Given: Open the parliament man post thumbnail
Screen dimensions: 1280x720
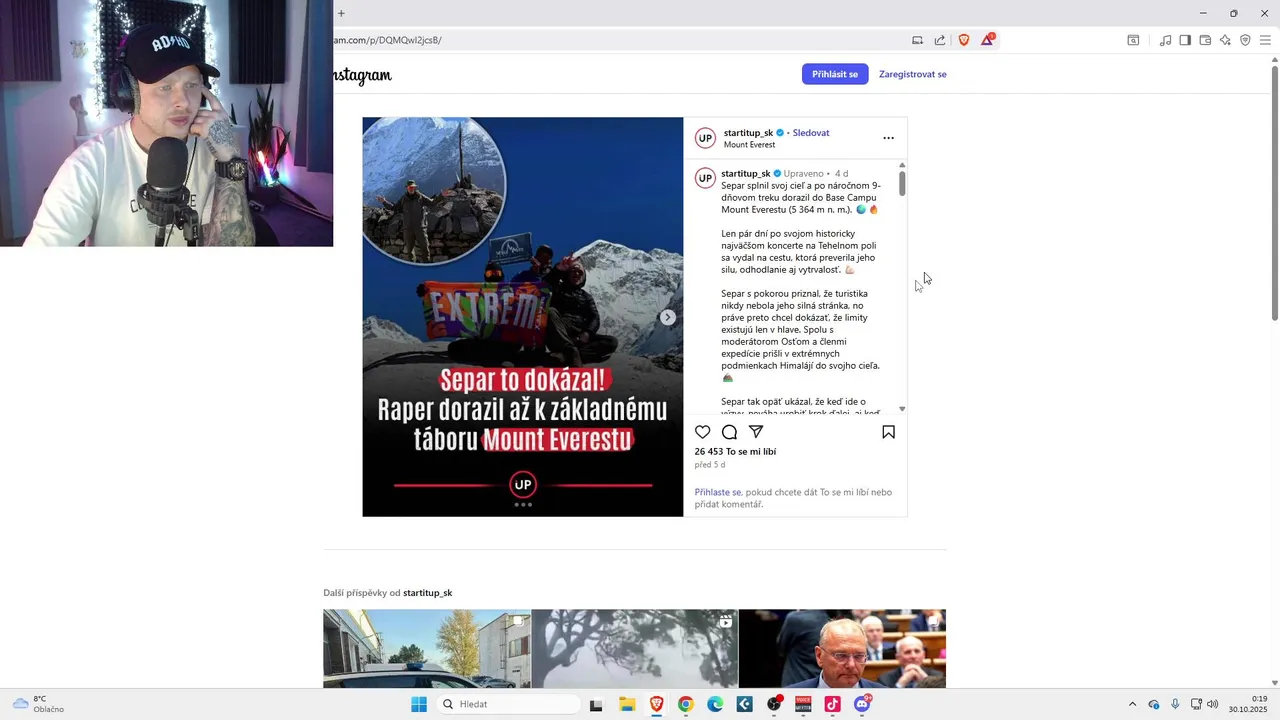Looking at the screenshot, I should pos(842,649).
